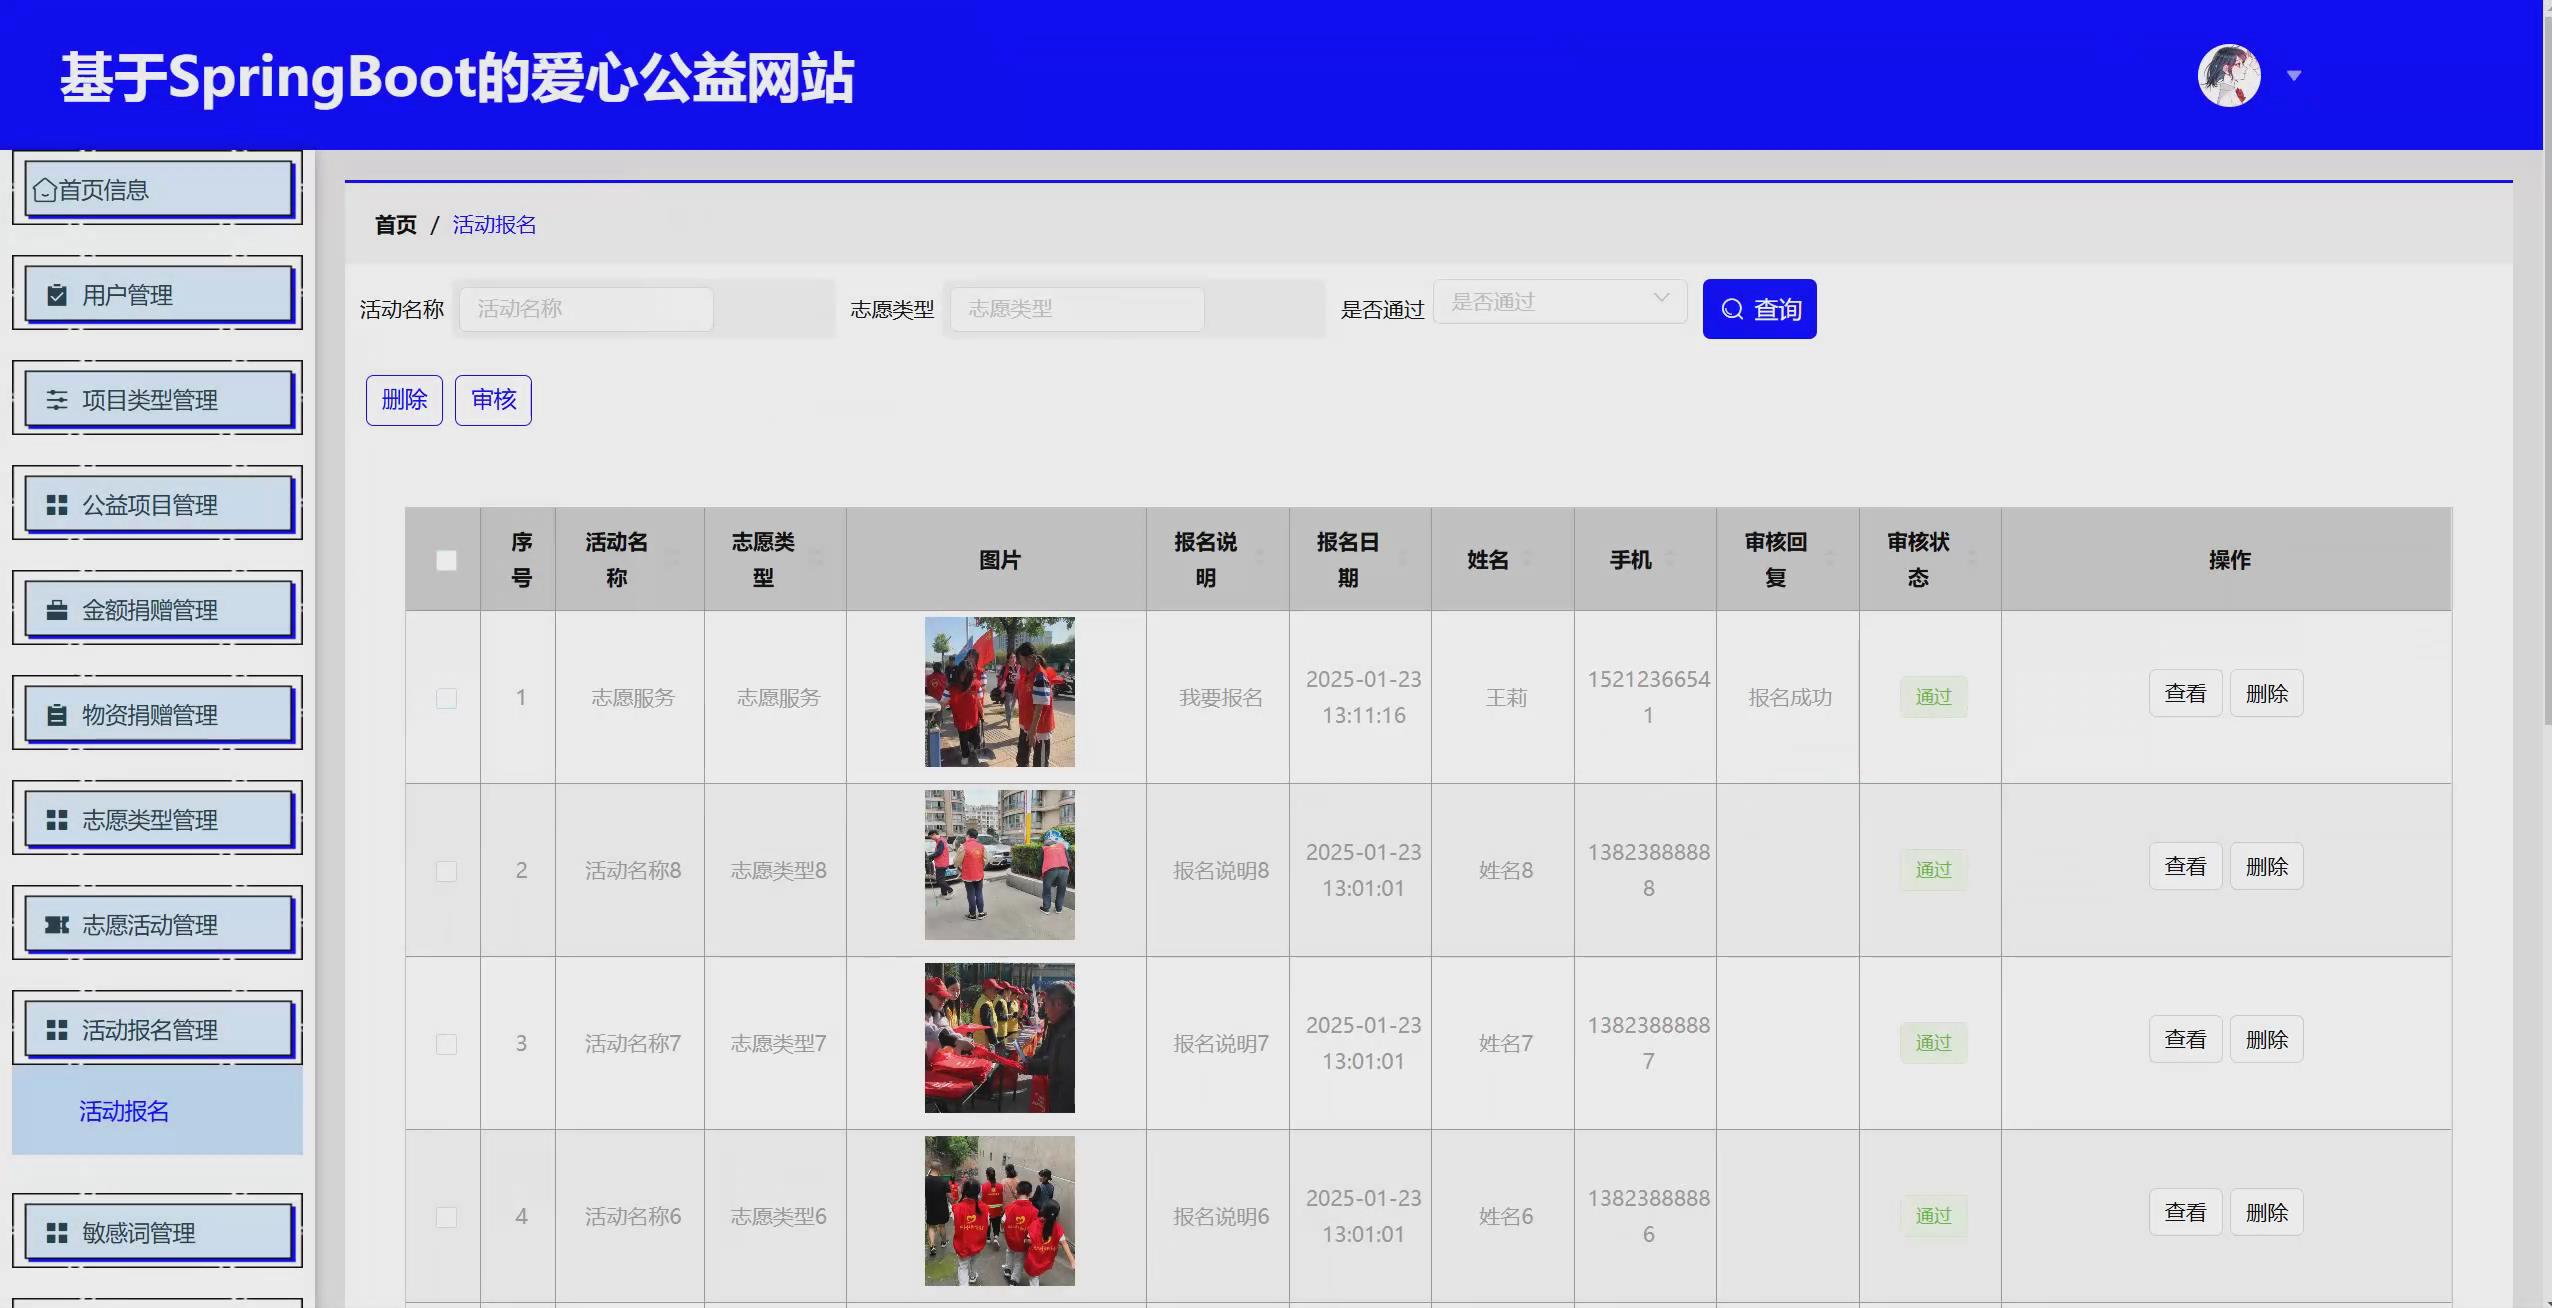Image resolution: width=2552 pixels, height=1308 pixels.
Task: Click the home icon beside 首页信息
Action: [x=44, y=190]
